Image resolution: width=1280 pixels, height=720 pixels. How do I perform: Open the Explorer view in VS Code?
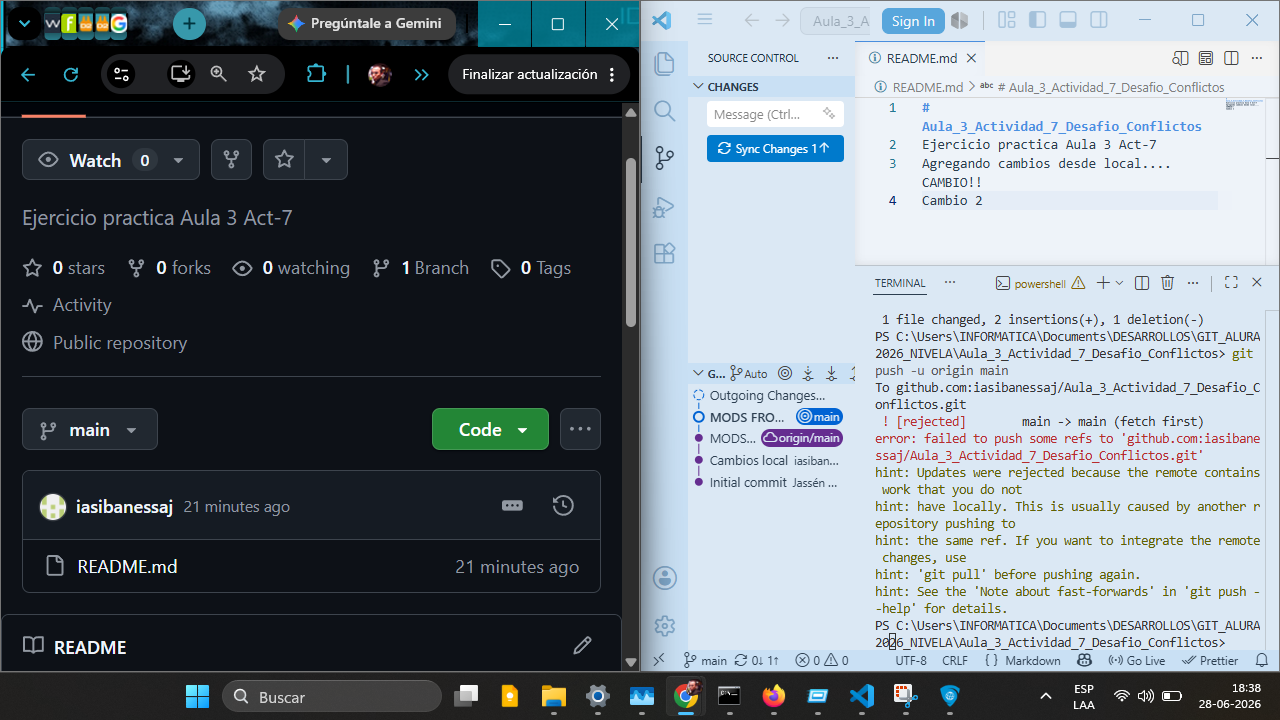point(664,64)
